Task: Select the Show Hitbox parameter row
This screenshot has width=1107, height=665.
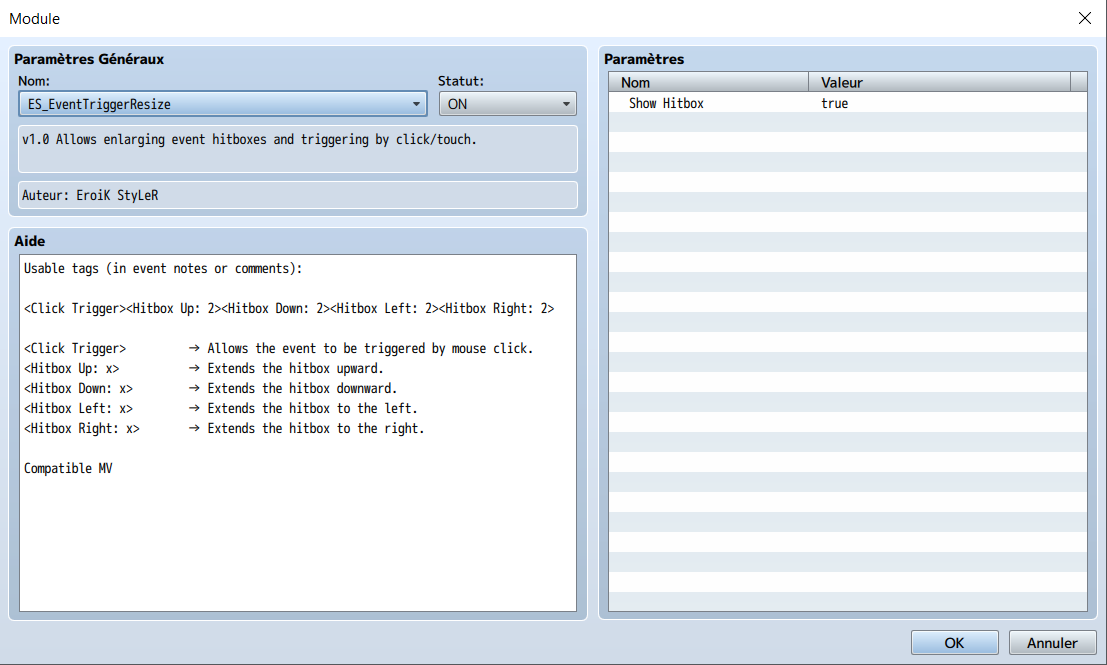Action: point(847,103)
